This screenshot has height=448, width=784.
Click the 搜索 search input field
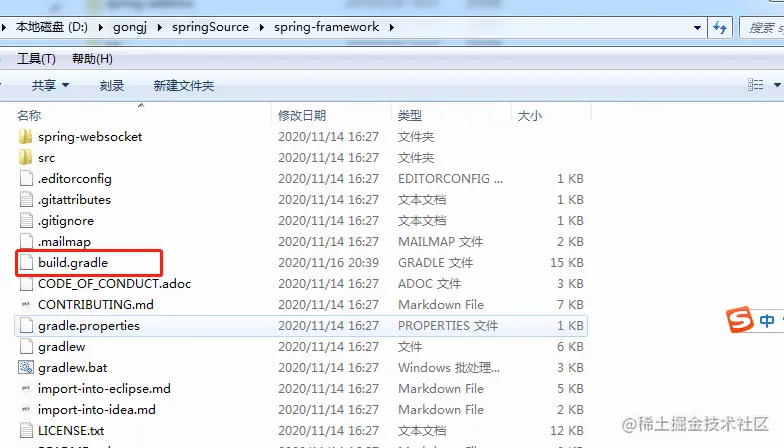point(762,28)
